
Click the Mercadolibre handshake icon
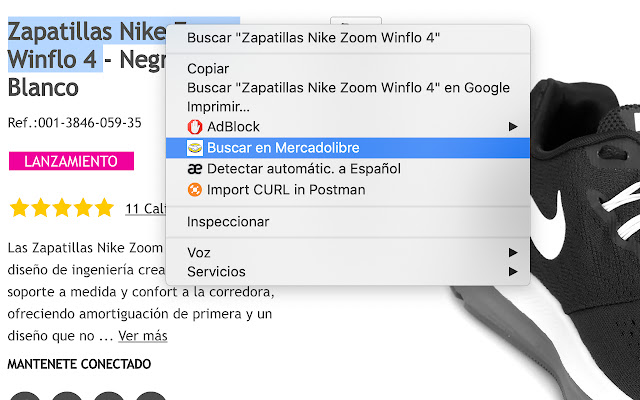[x=195, y=148]
